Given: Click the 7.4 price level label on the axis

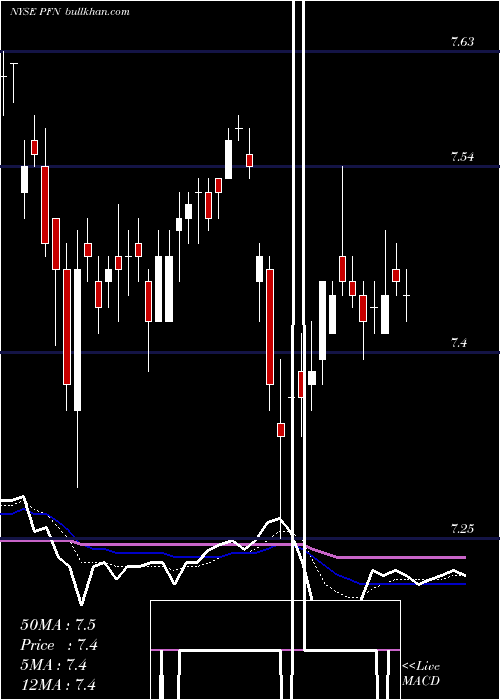Looking at the screenshot, I should [459, 343].
